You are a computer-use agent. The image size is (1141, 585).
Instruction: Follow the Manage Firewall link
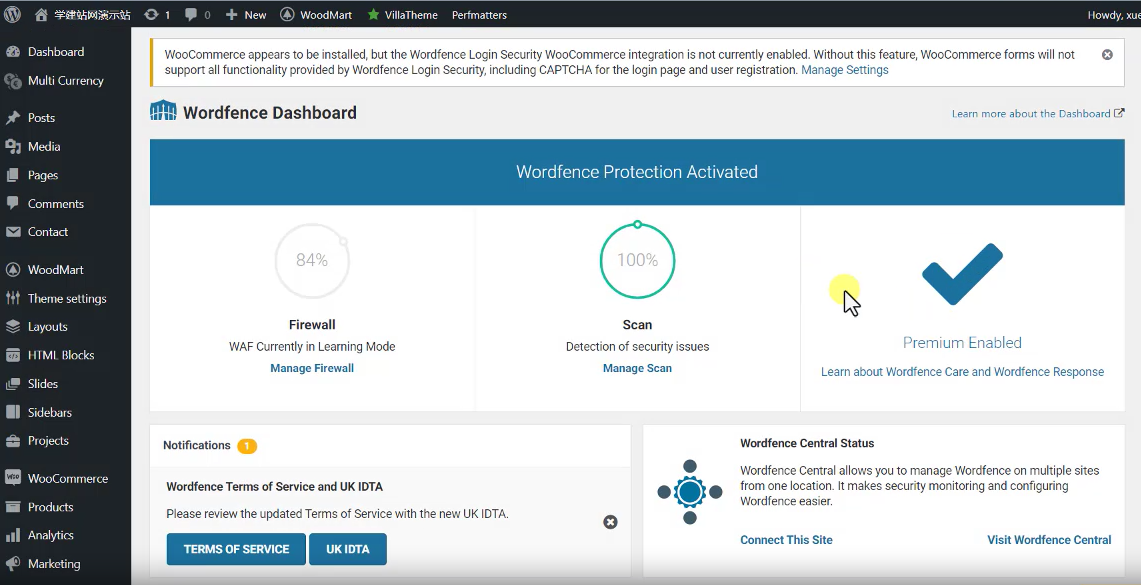[x=312, y=368]
